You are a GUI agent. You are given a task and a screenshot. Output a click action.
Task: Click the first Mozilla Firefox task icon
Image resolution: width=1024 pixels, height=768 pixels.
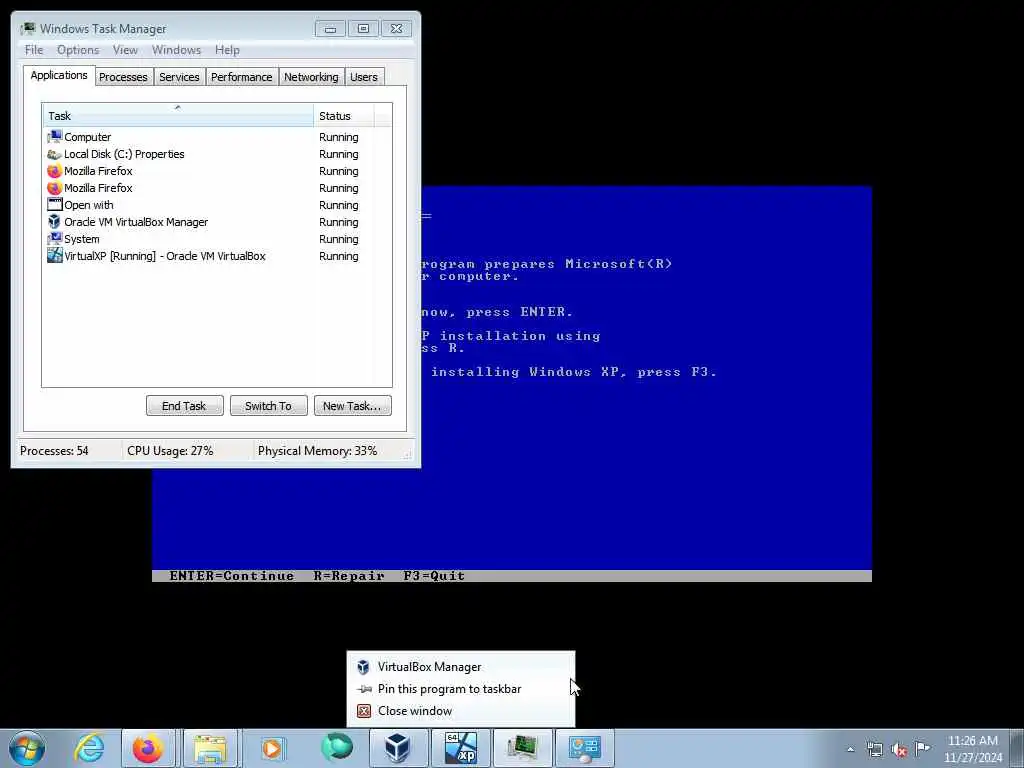[54, 171]
